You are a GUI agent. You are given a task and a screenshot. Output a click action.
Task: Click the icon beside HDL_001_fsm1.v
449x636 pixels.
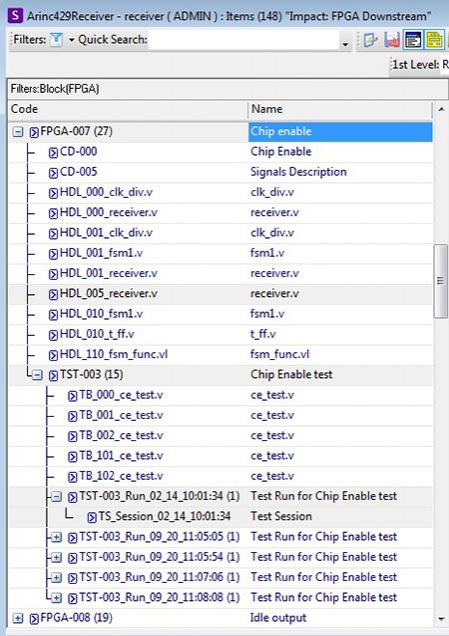pyautogui.click(x=53, y=254)
